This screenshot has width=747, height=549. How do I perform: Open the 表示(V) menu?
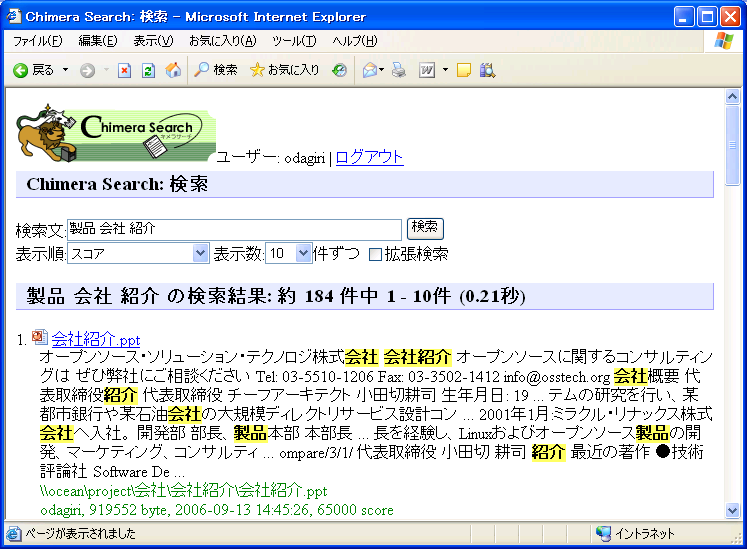point(153,41)
